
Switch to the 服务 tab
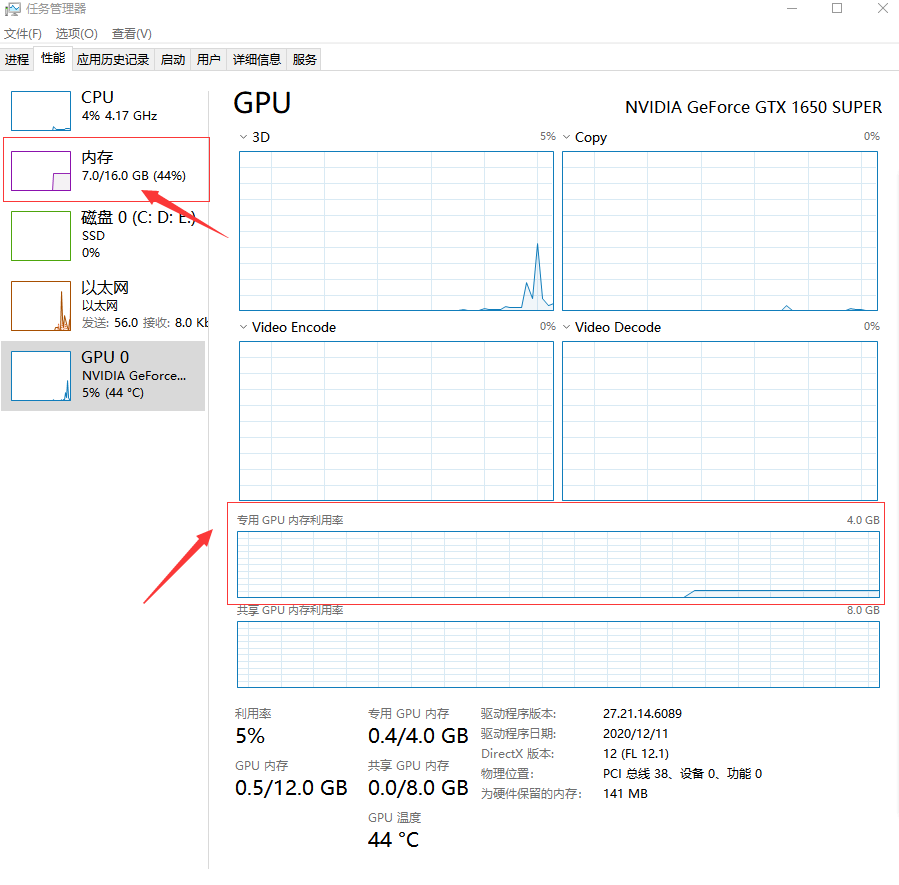[304, 60]
